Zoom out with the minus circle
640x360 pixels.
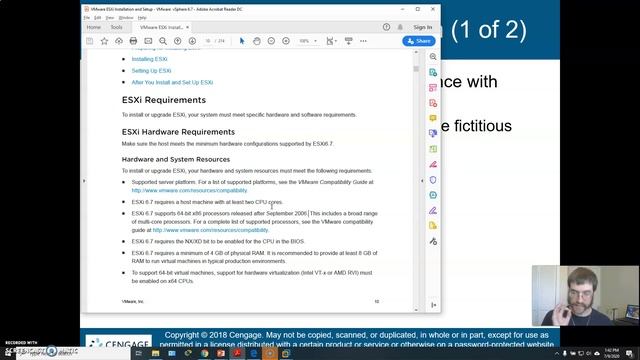point(271,41)
